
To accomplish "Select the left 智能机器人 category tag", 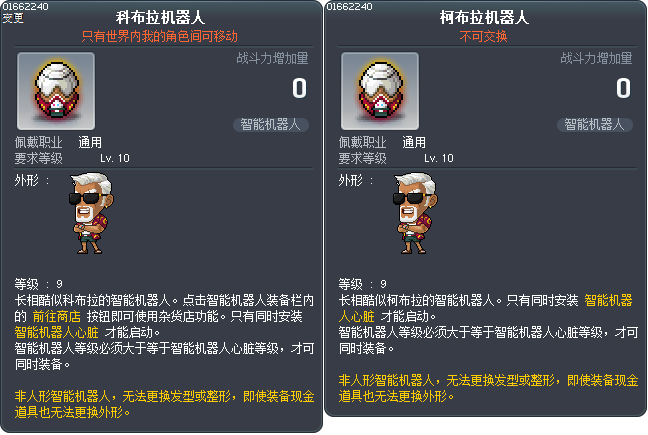I will [271, 125].
